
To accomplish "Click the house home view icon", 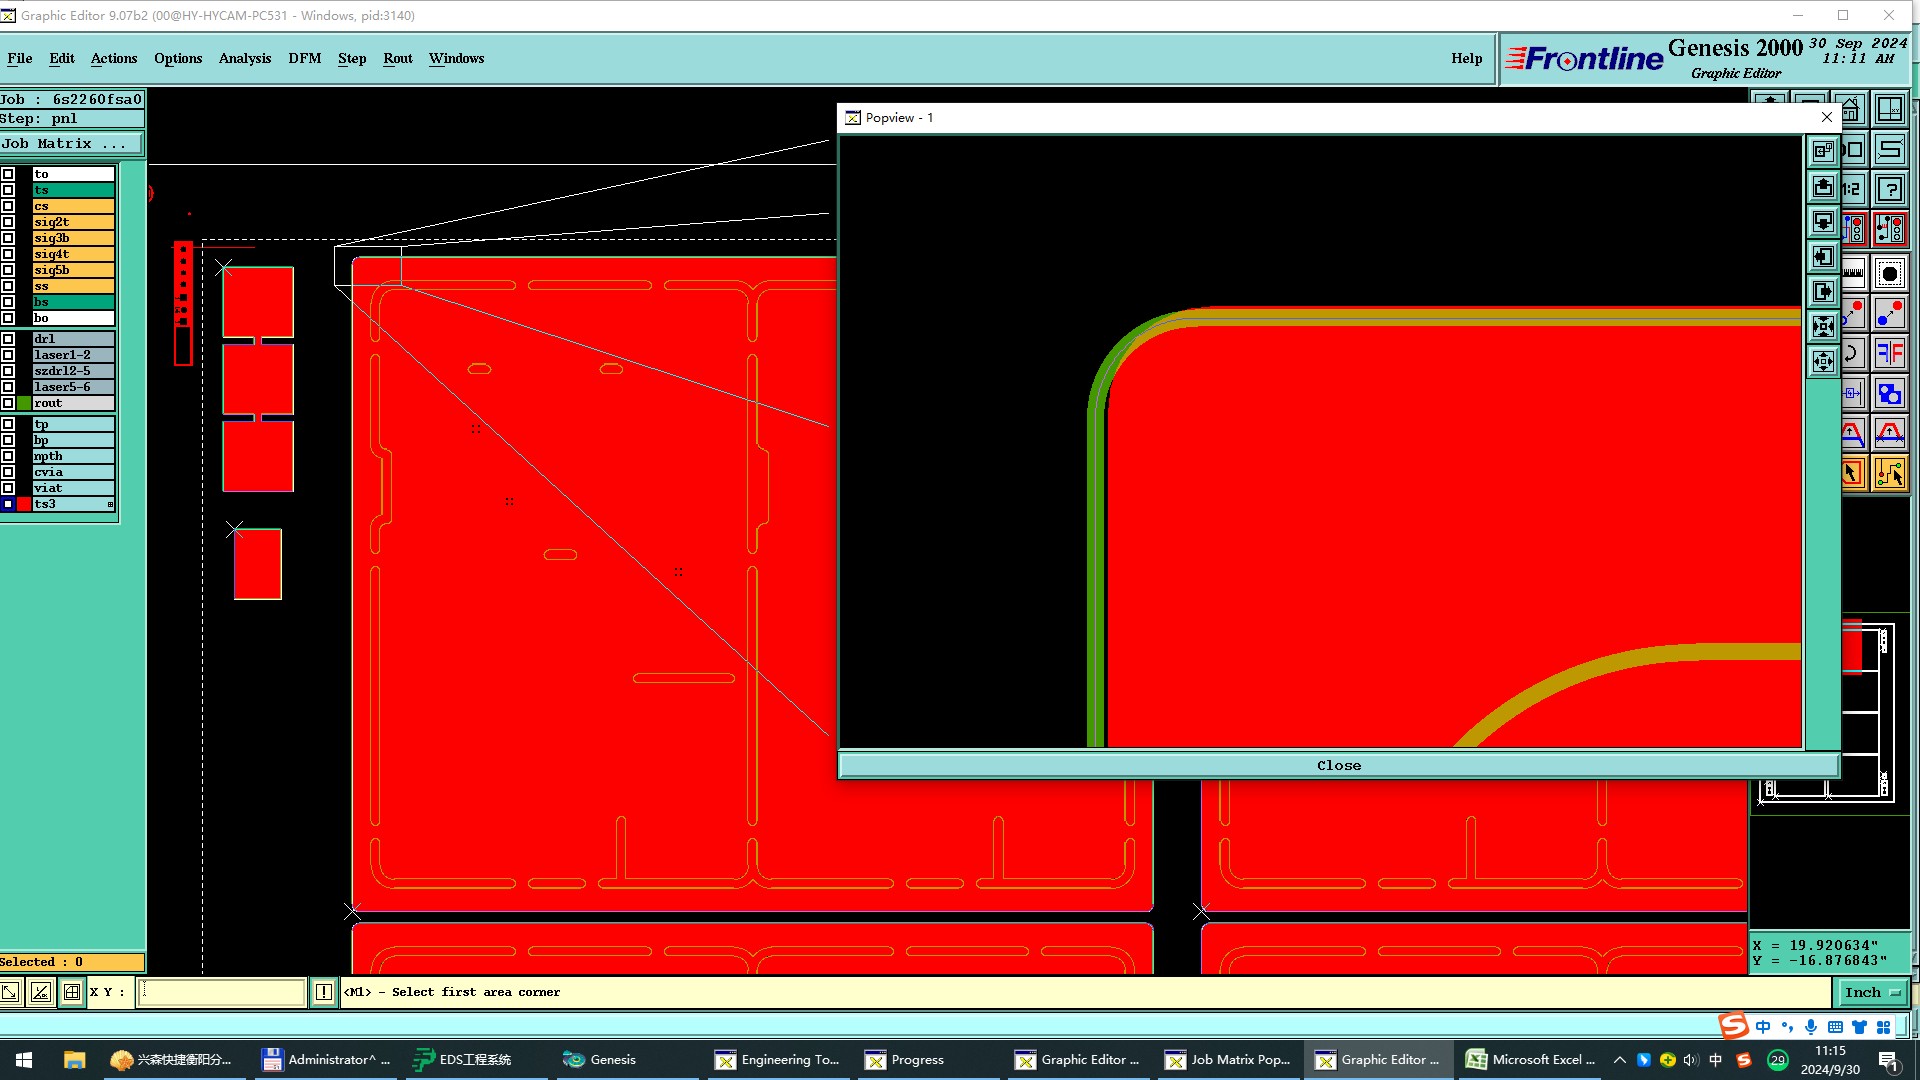I will coord(1851,110).
